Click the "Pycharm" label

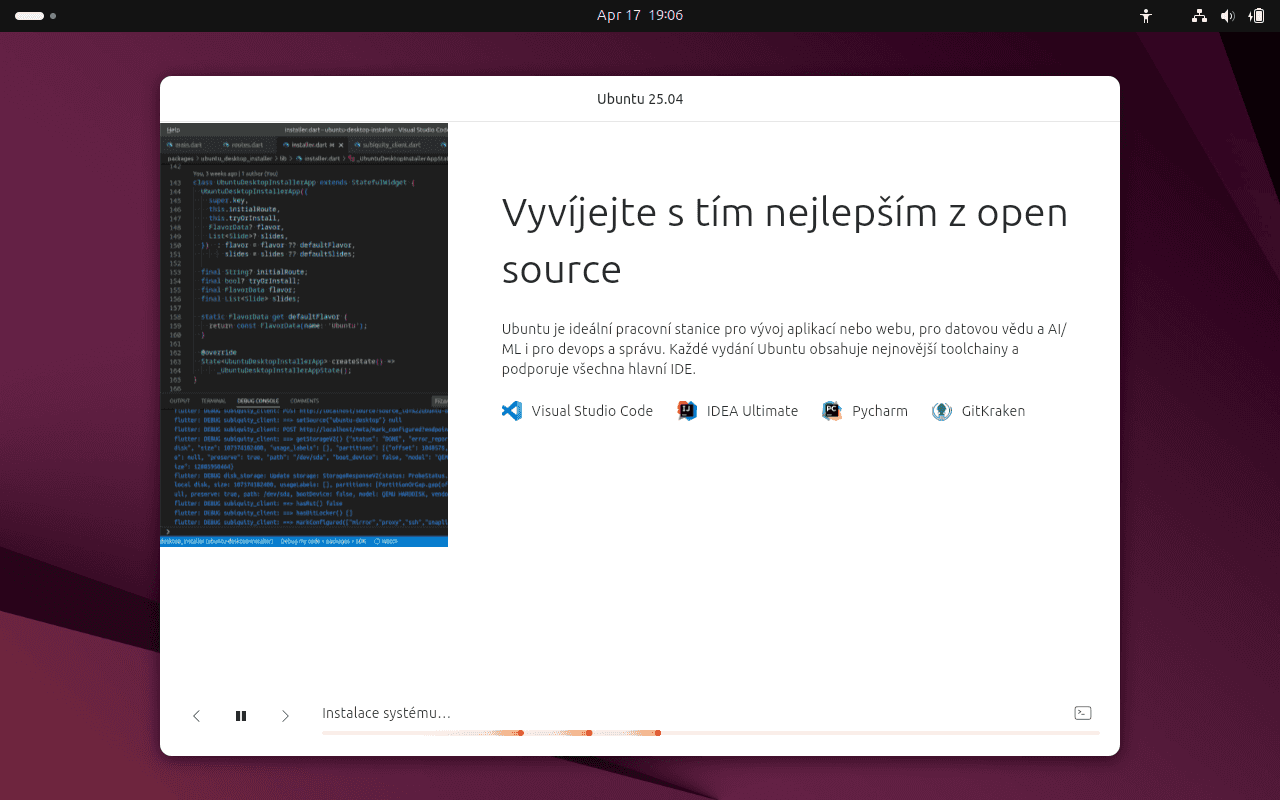tap(880, 411)
